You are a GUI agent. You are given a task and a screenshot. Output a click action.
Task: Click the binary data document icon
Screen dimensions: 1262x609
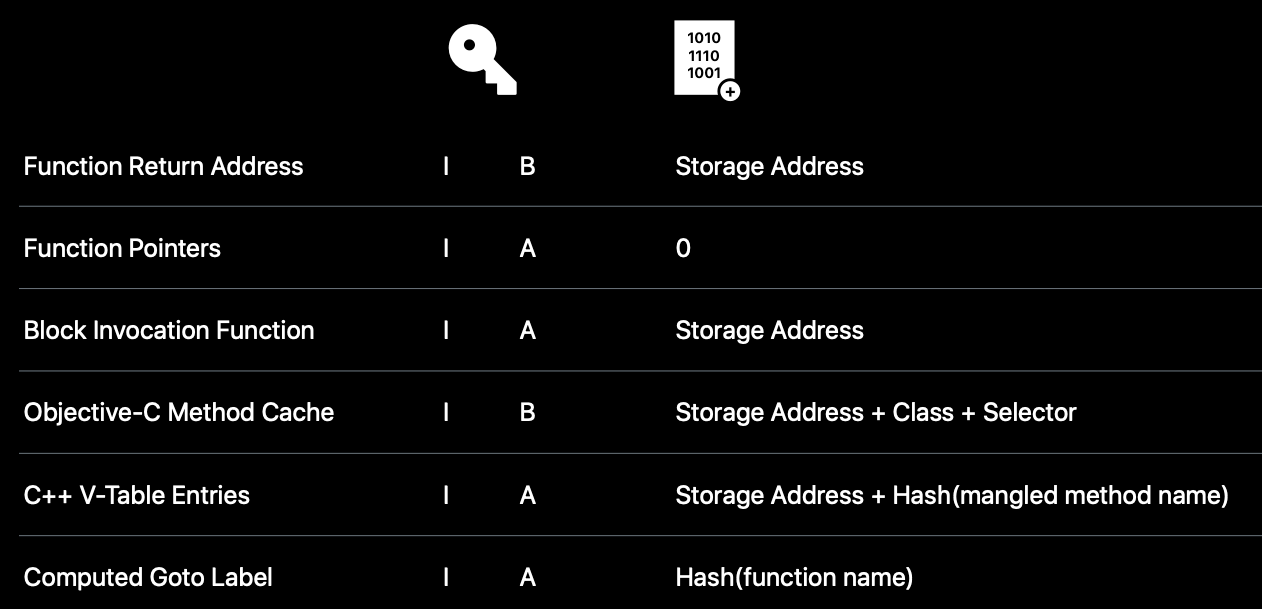pyautogui.click(x=705, y=59)
